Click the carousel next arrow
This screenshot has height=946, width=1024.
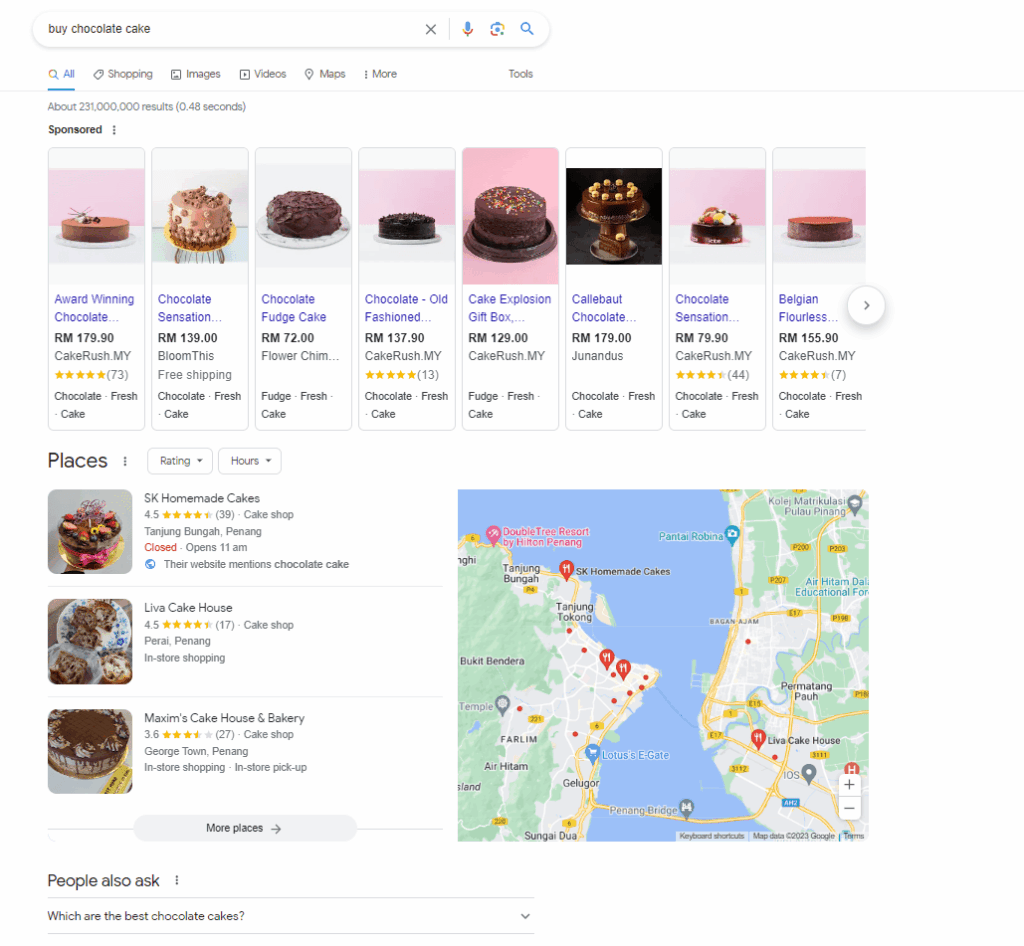[x=866, y=306]
